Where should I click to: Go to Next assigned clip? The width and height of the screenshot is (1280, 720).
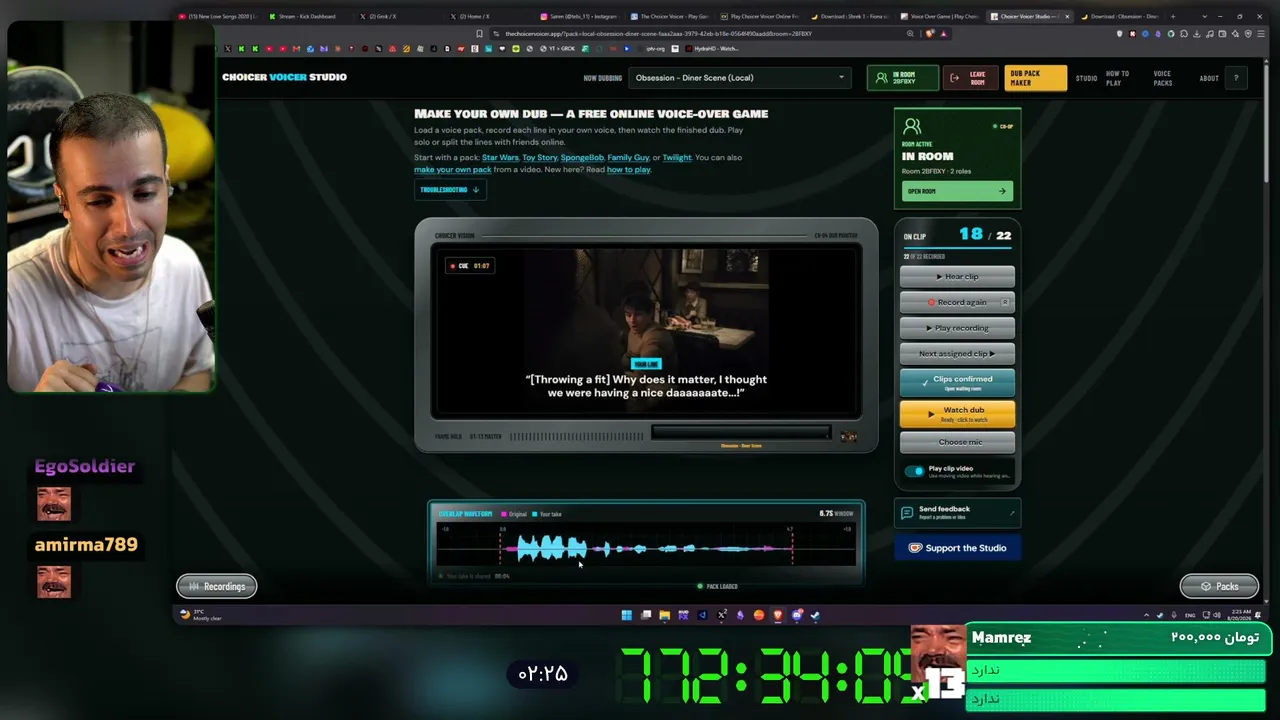click(x=957, y=353)
